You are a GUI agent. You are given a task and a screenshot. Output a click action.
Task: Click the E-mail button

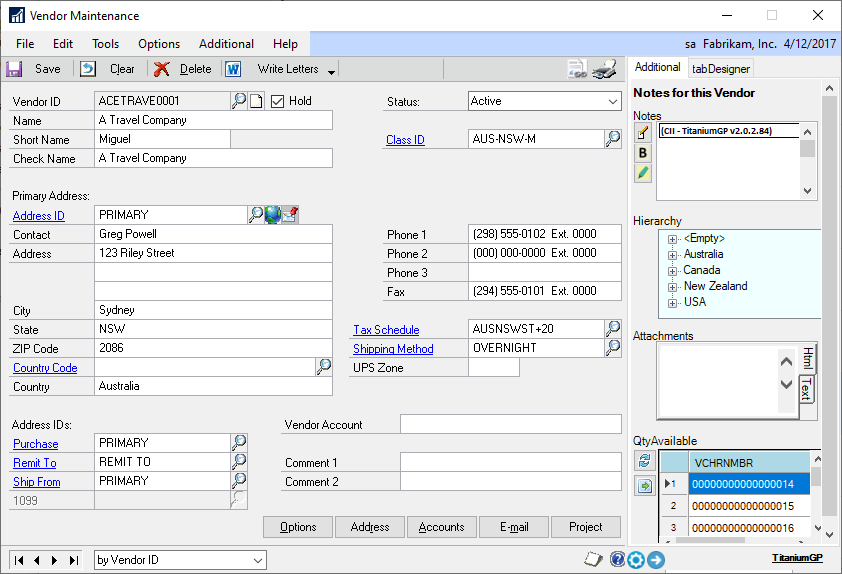[x=514, y=527]
